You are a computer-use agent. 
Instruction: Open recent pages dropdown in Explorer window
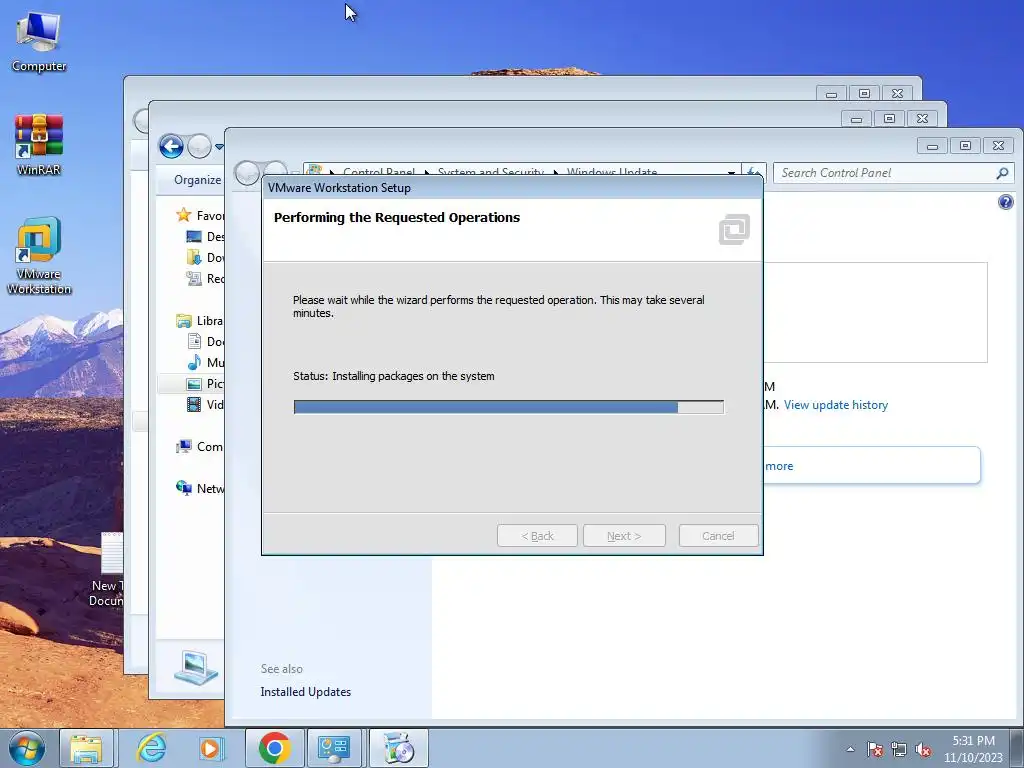tap(219, 147)
